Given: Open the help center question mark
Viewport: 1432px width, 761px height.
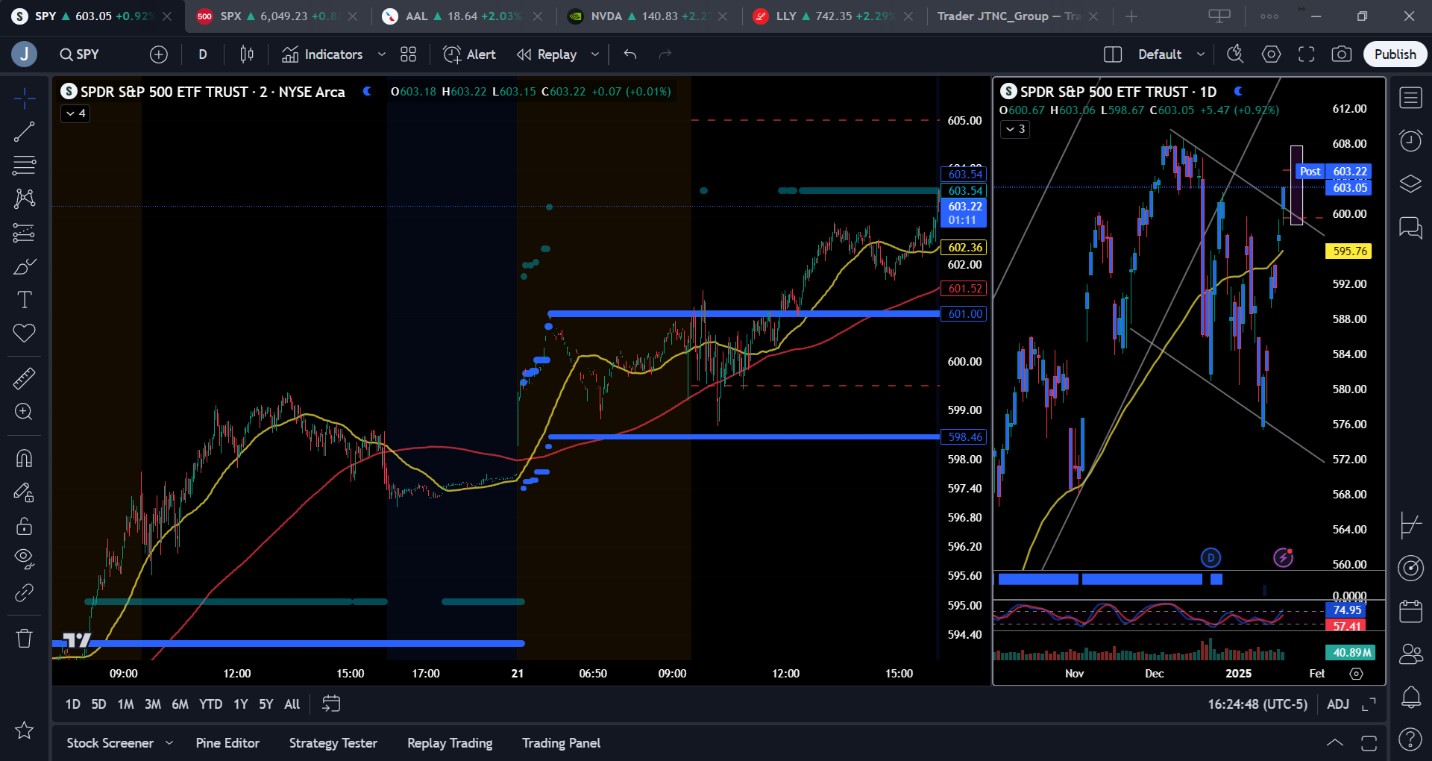Looking at the screenshot, I should point(1411,741).
